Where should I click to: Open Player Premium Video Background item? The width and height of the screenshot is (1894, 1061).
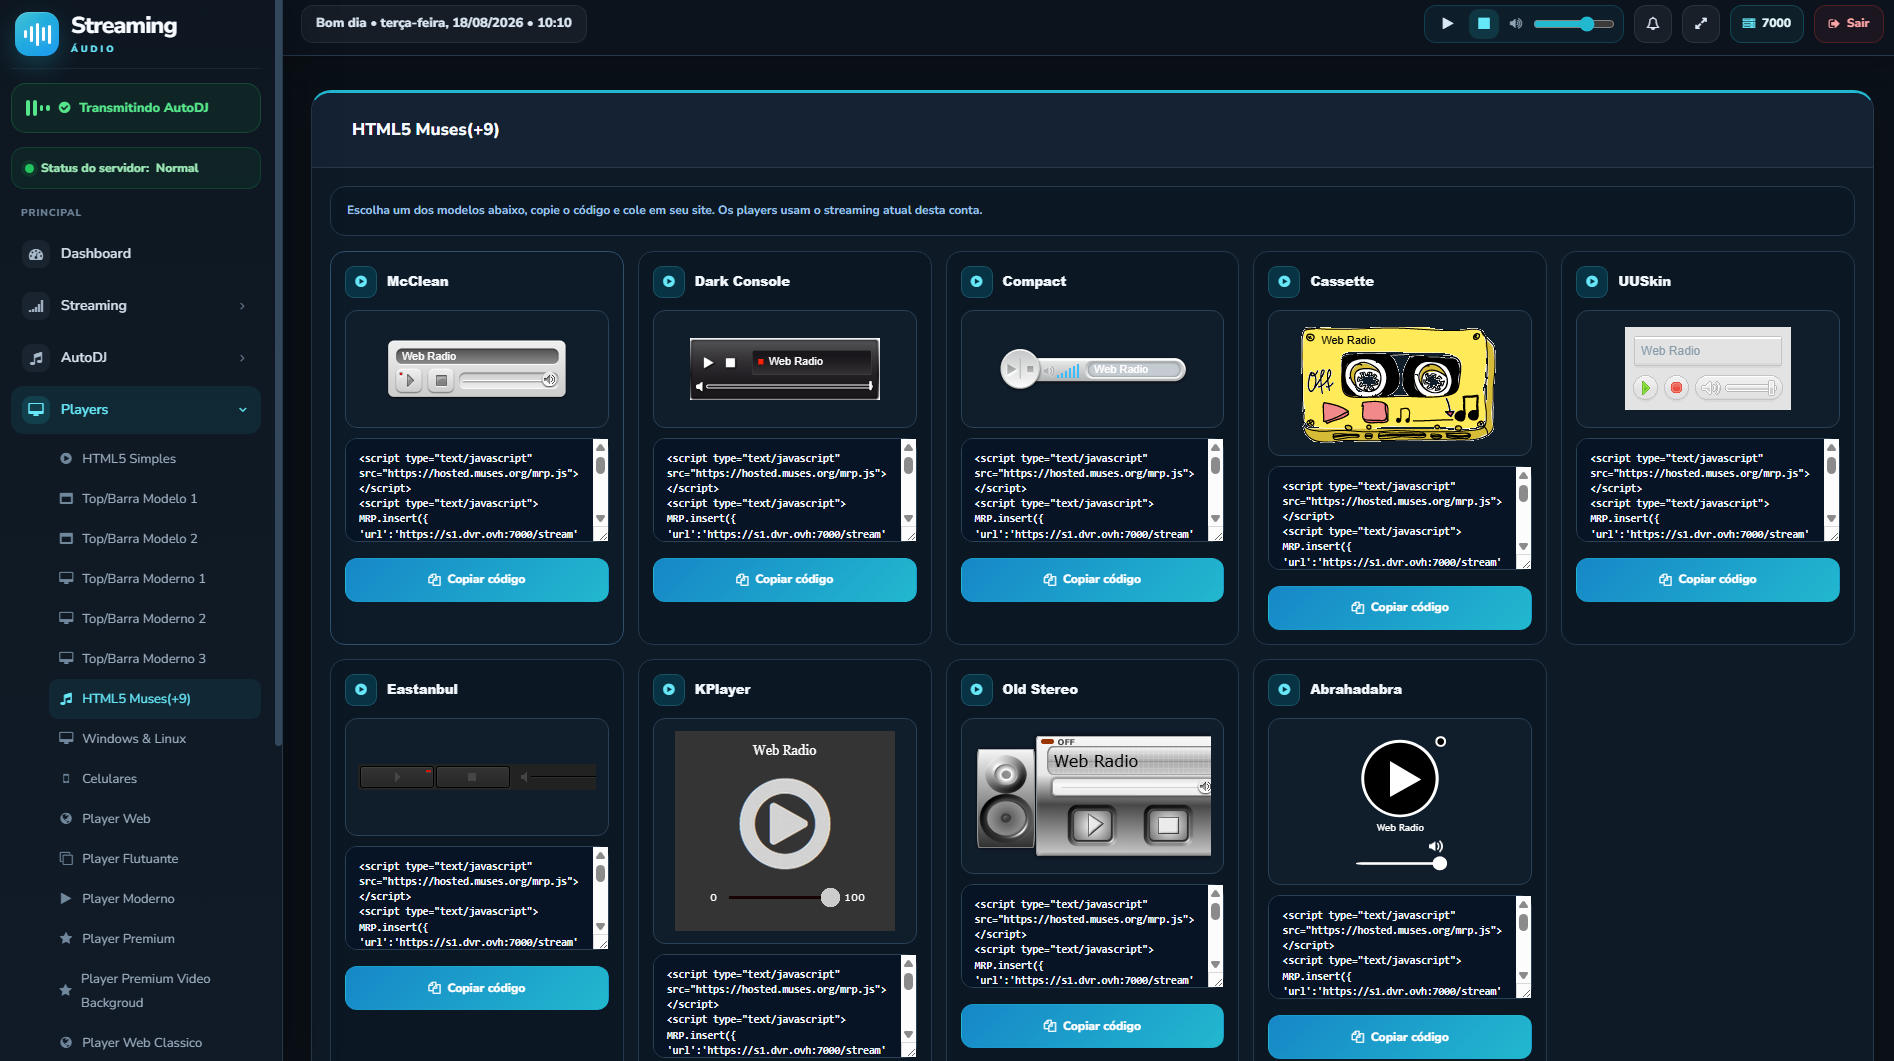pos(155,991)
